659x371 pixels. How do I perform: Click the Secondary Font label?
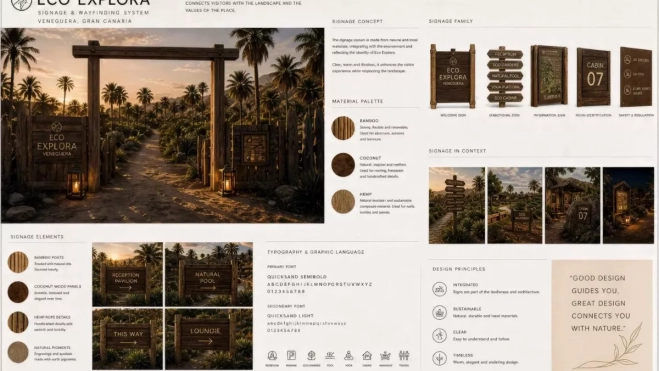286,306
